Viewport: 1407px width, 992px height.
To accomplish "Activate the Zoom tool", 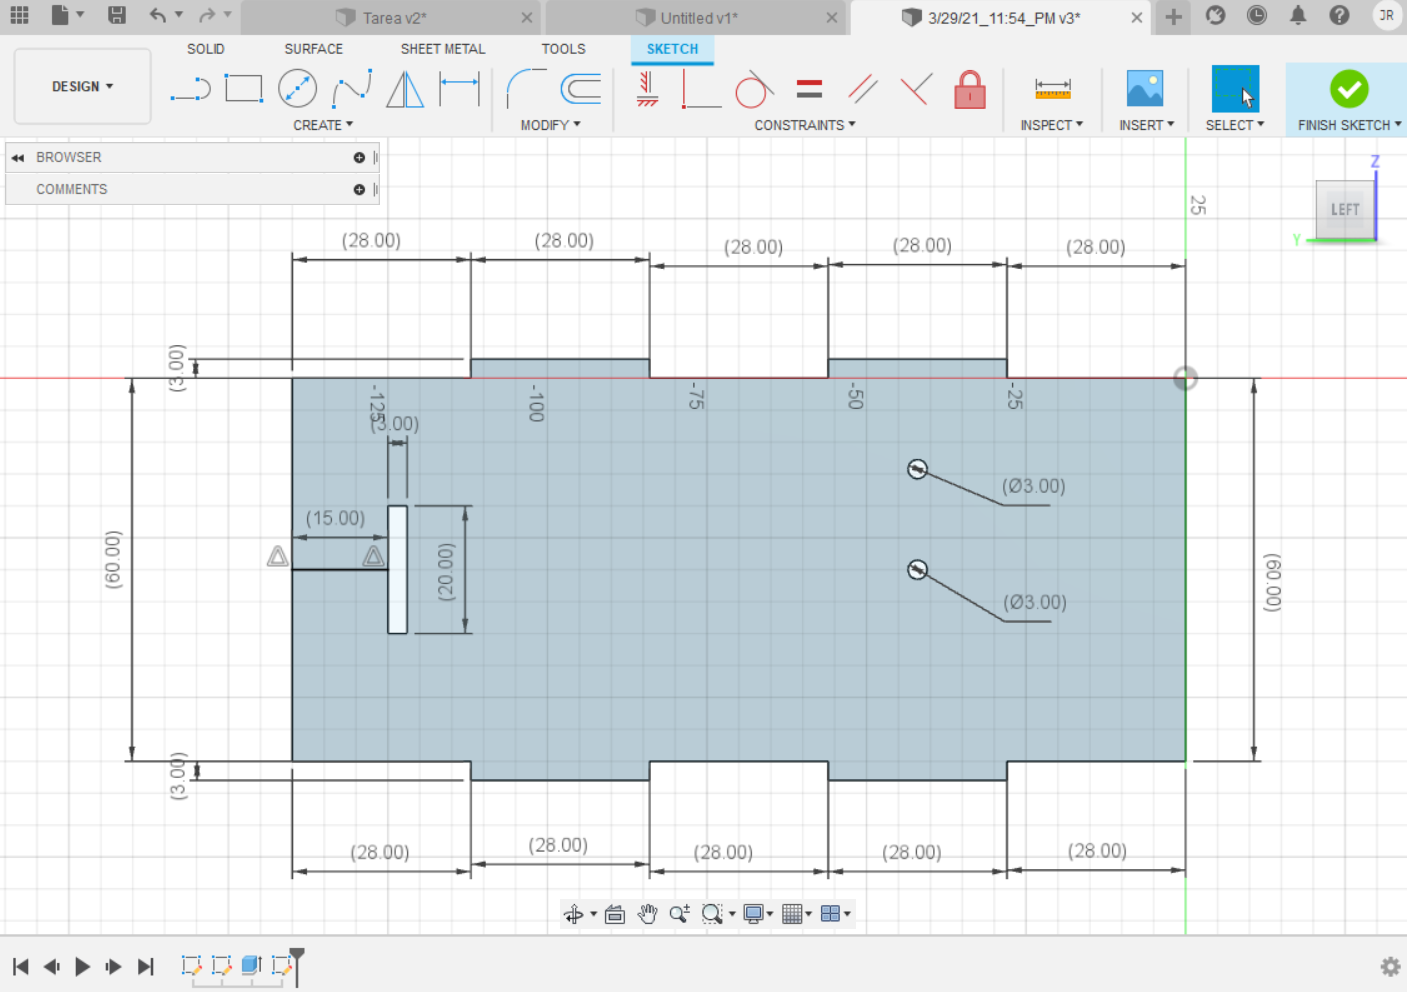I will pos(680,914).
